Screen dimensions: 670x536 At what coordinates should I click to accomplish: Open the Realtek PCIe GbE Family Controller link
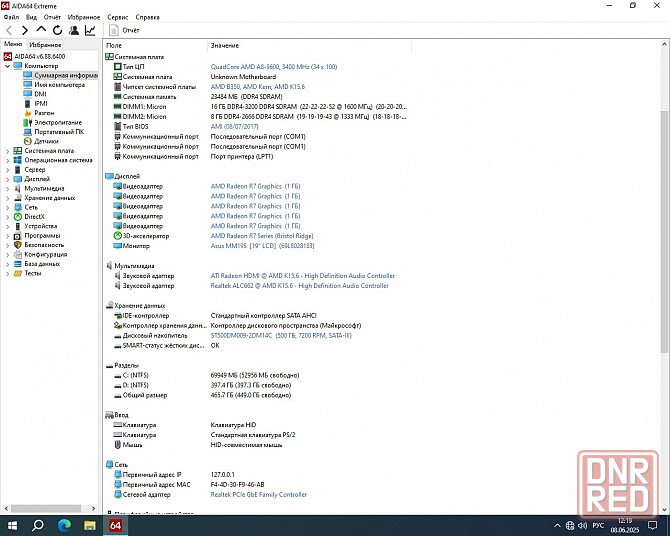click(x=259, y=495)
